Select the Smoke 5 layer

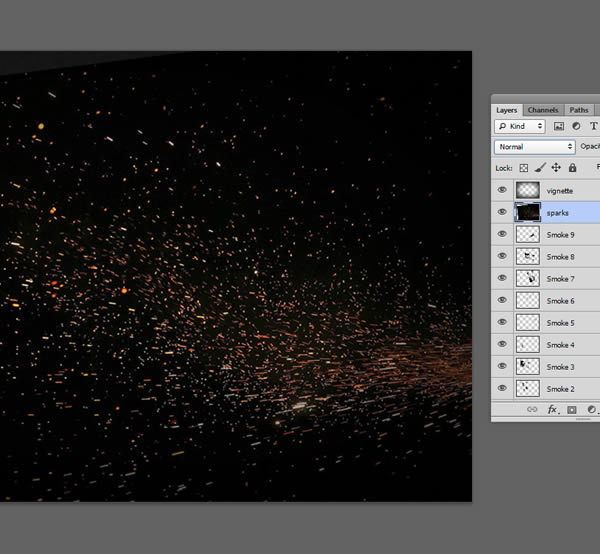tap(557, 323)
